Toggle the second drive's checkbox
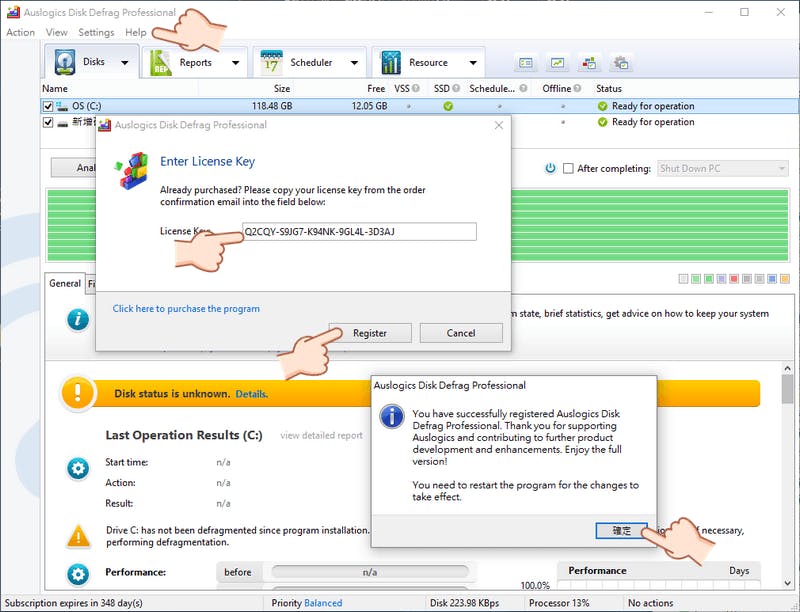Viewport: 800px width, 612px height. (x=48, y=122)
